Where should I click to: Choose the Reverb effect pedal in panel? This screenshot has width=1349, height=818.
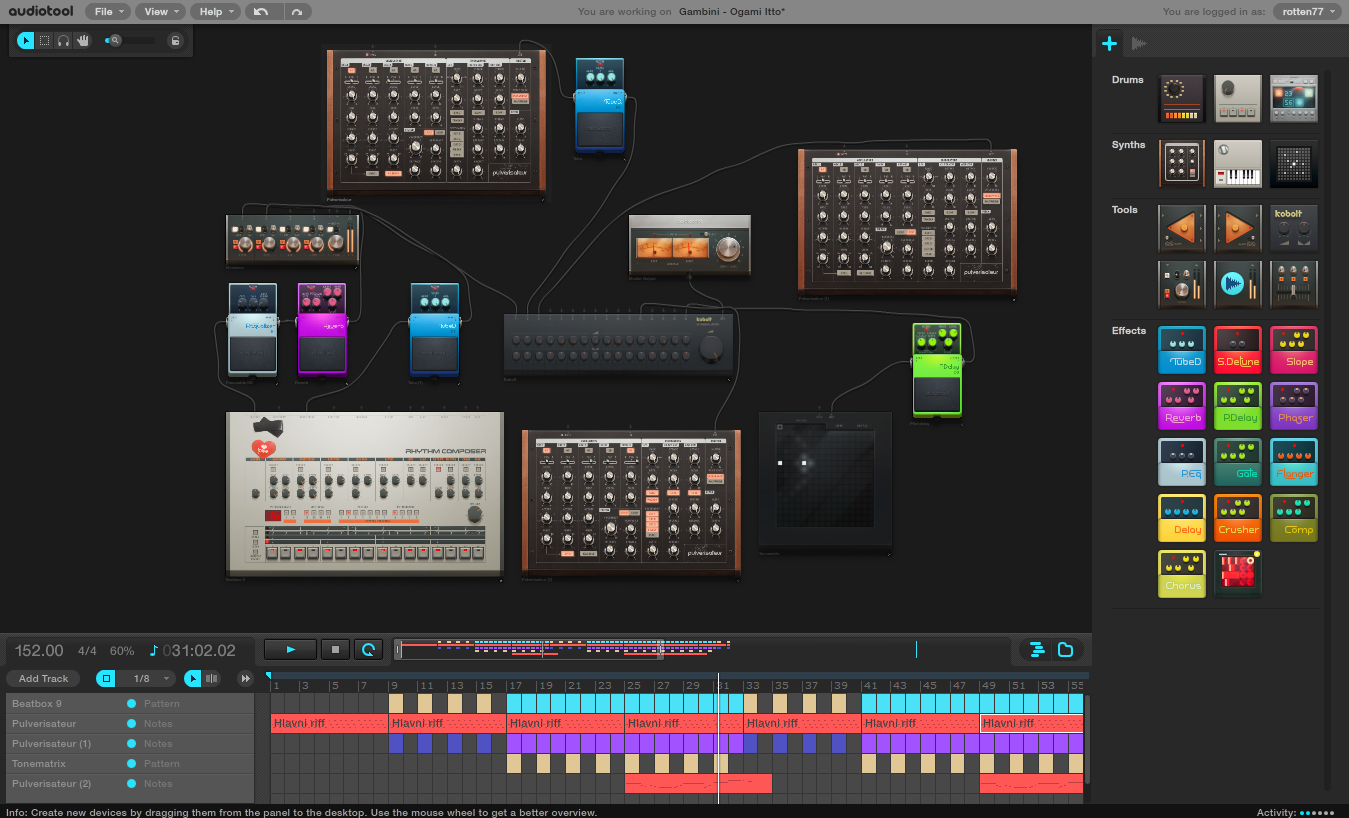point(1182,406)
